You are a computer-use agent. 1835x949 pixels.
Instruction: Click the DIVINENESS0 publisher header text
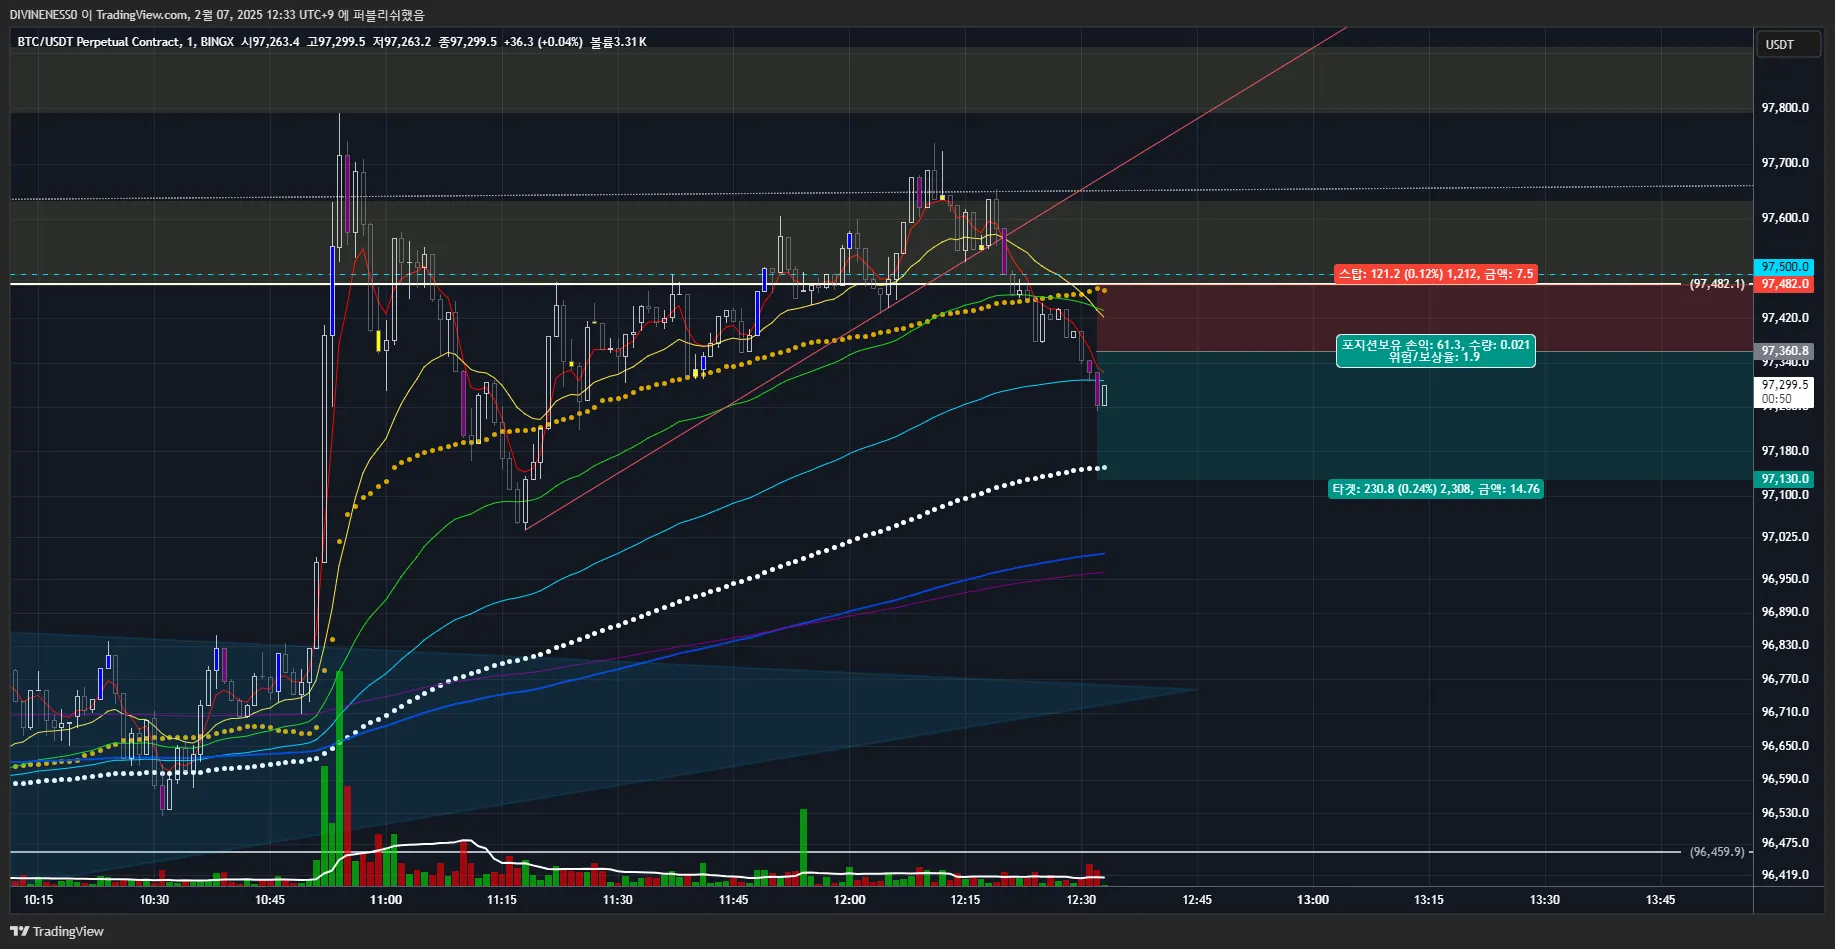coord(44,15)
